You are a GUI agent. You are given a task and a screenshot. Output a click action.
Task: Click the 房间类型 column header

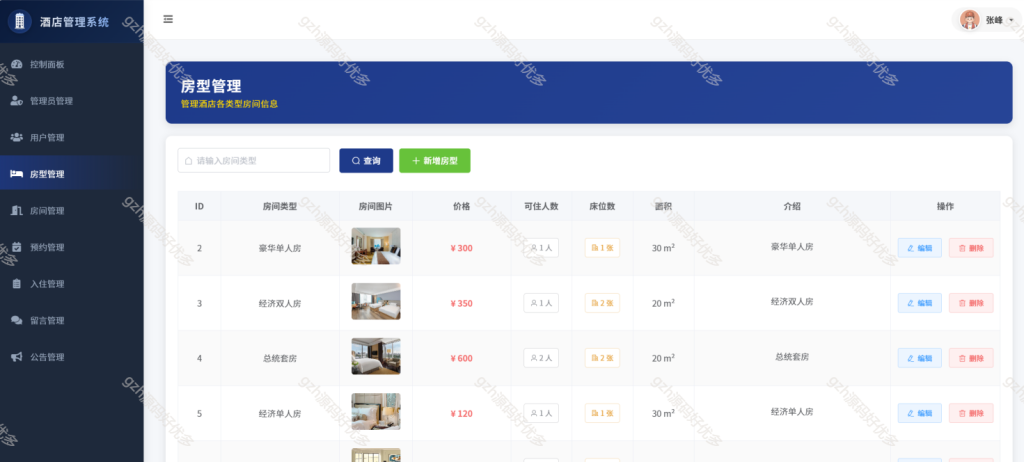[x=280, y=206]
